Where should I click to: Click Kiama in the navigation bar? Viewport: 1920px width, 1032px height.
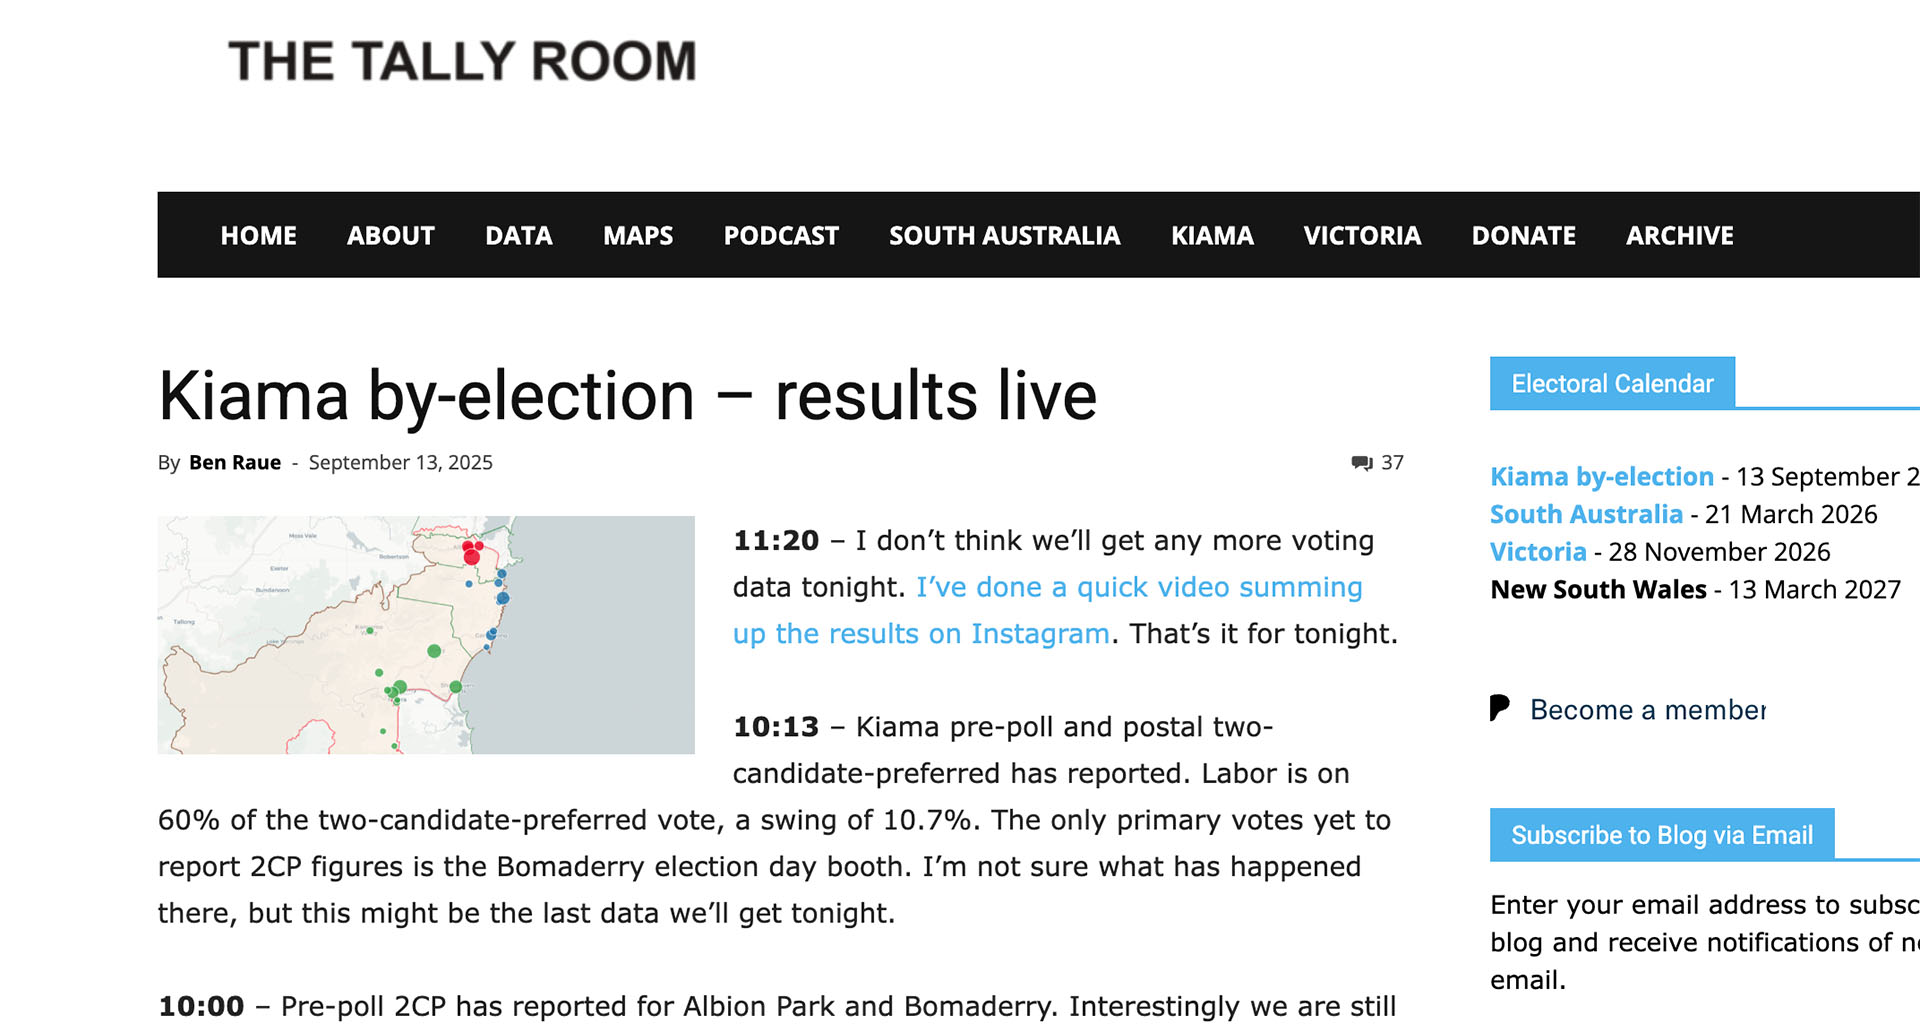point(1211,236)
